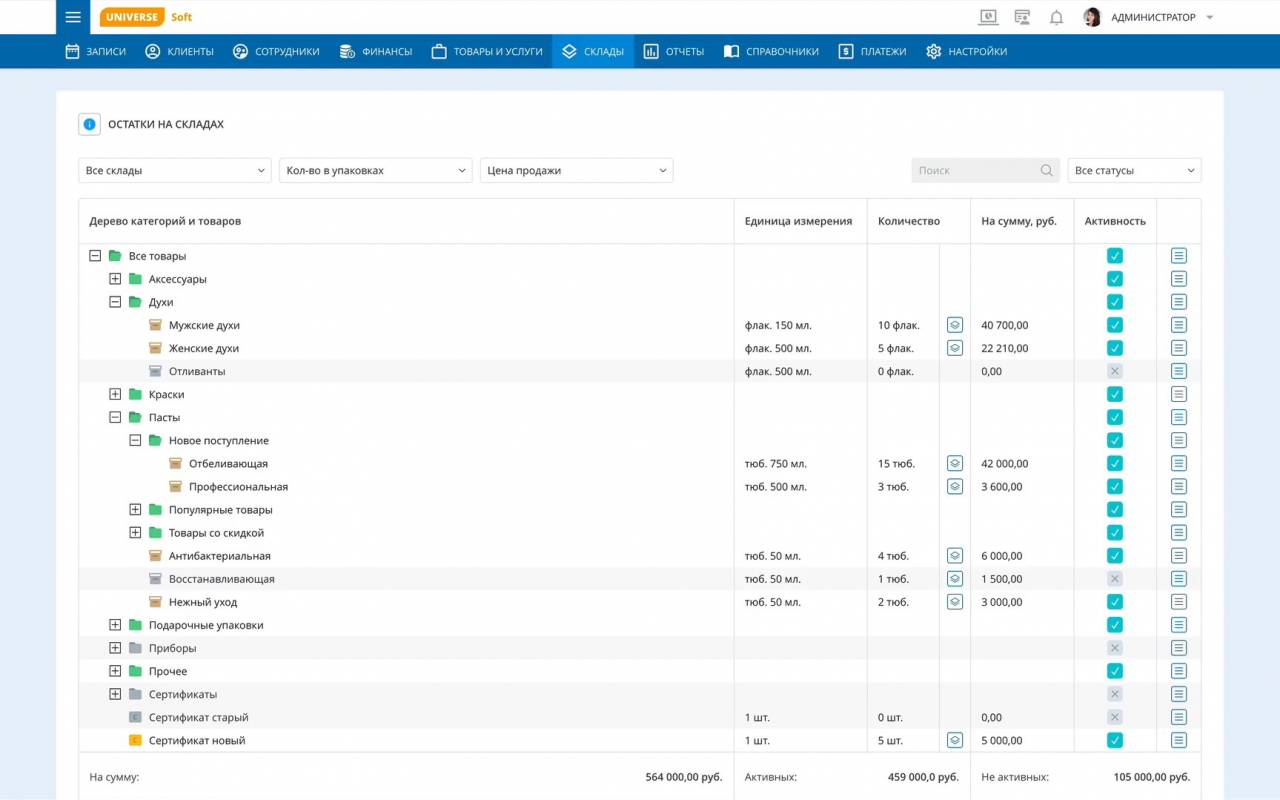
Task: Click the Universe Soft logo
Action: 146,17
